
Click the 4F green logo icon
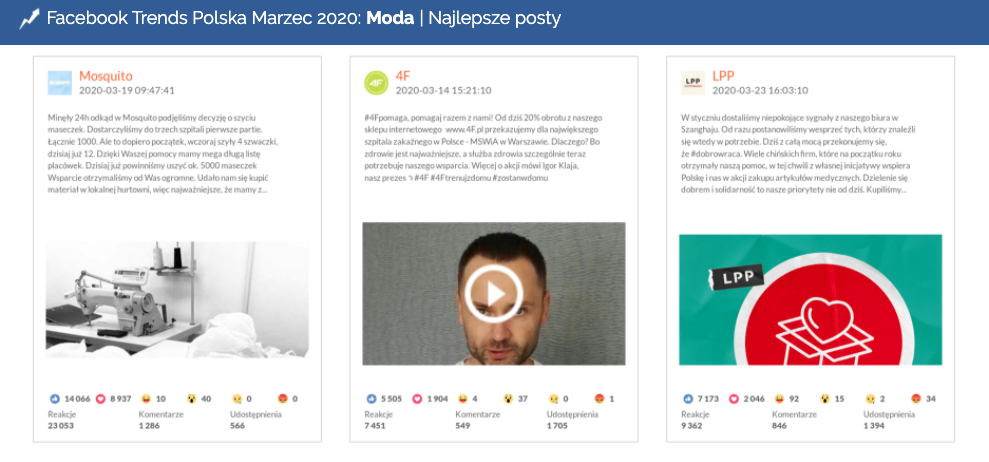coord(376,82)
